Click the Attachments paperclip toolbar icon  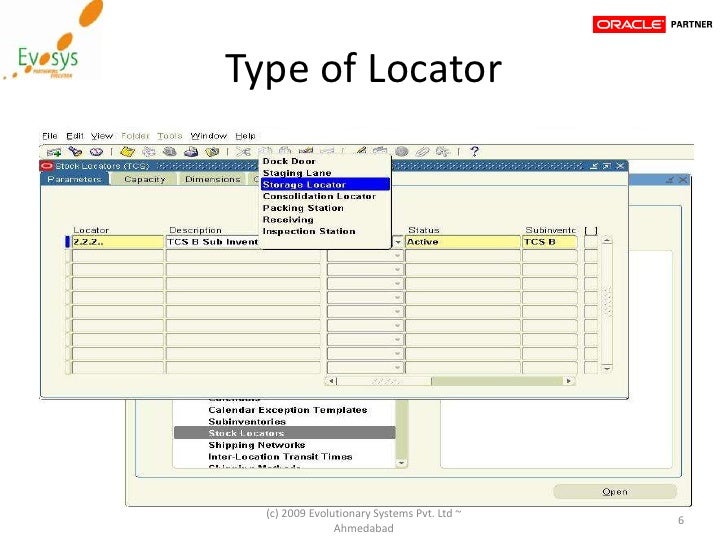422,152
